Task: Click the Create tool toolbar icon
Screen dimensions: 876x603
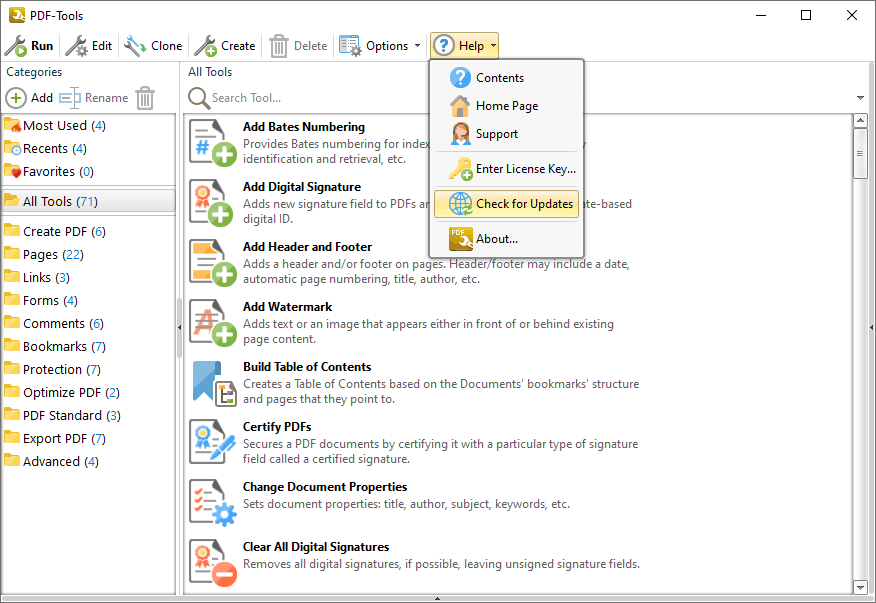Action: click(x=205, y=46)
